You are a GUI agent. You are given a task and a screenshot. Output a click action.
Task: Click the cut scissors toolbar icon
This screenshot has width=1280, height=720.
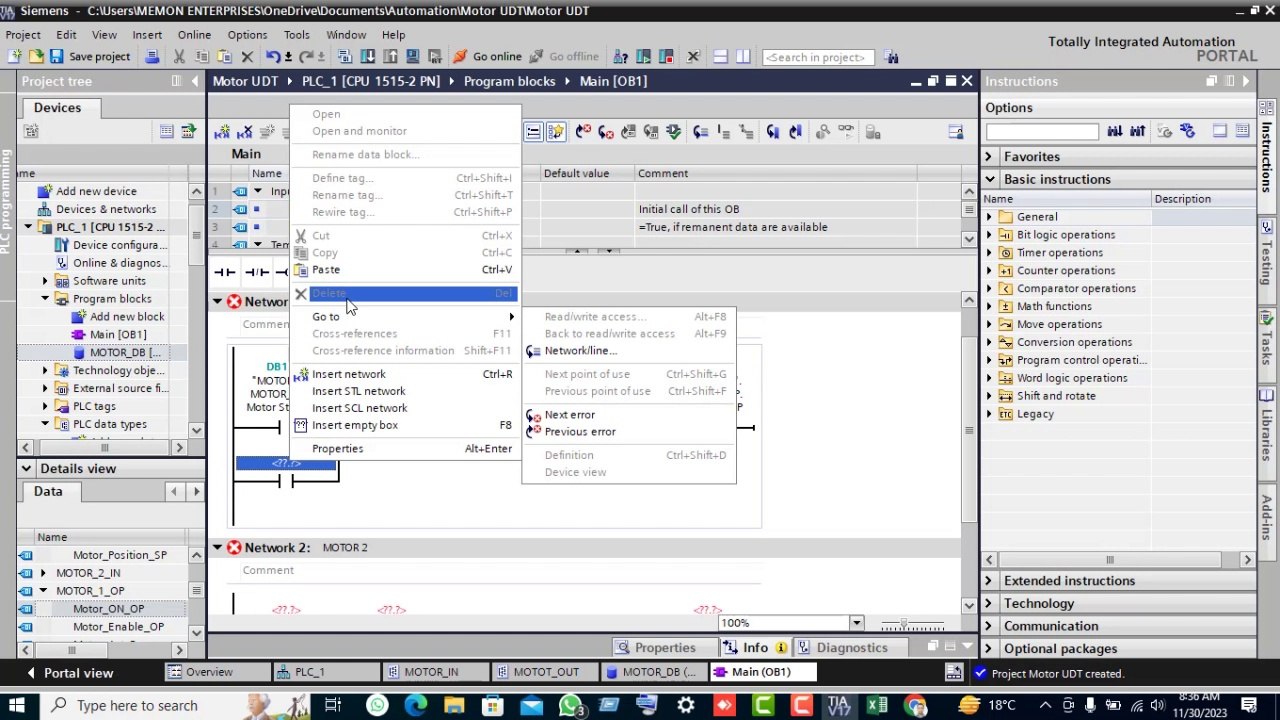(x=180, y=57)
